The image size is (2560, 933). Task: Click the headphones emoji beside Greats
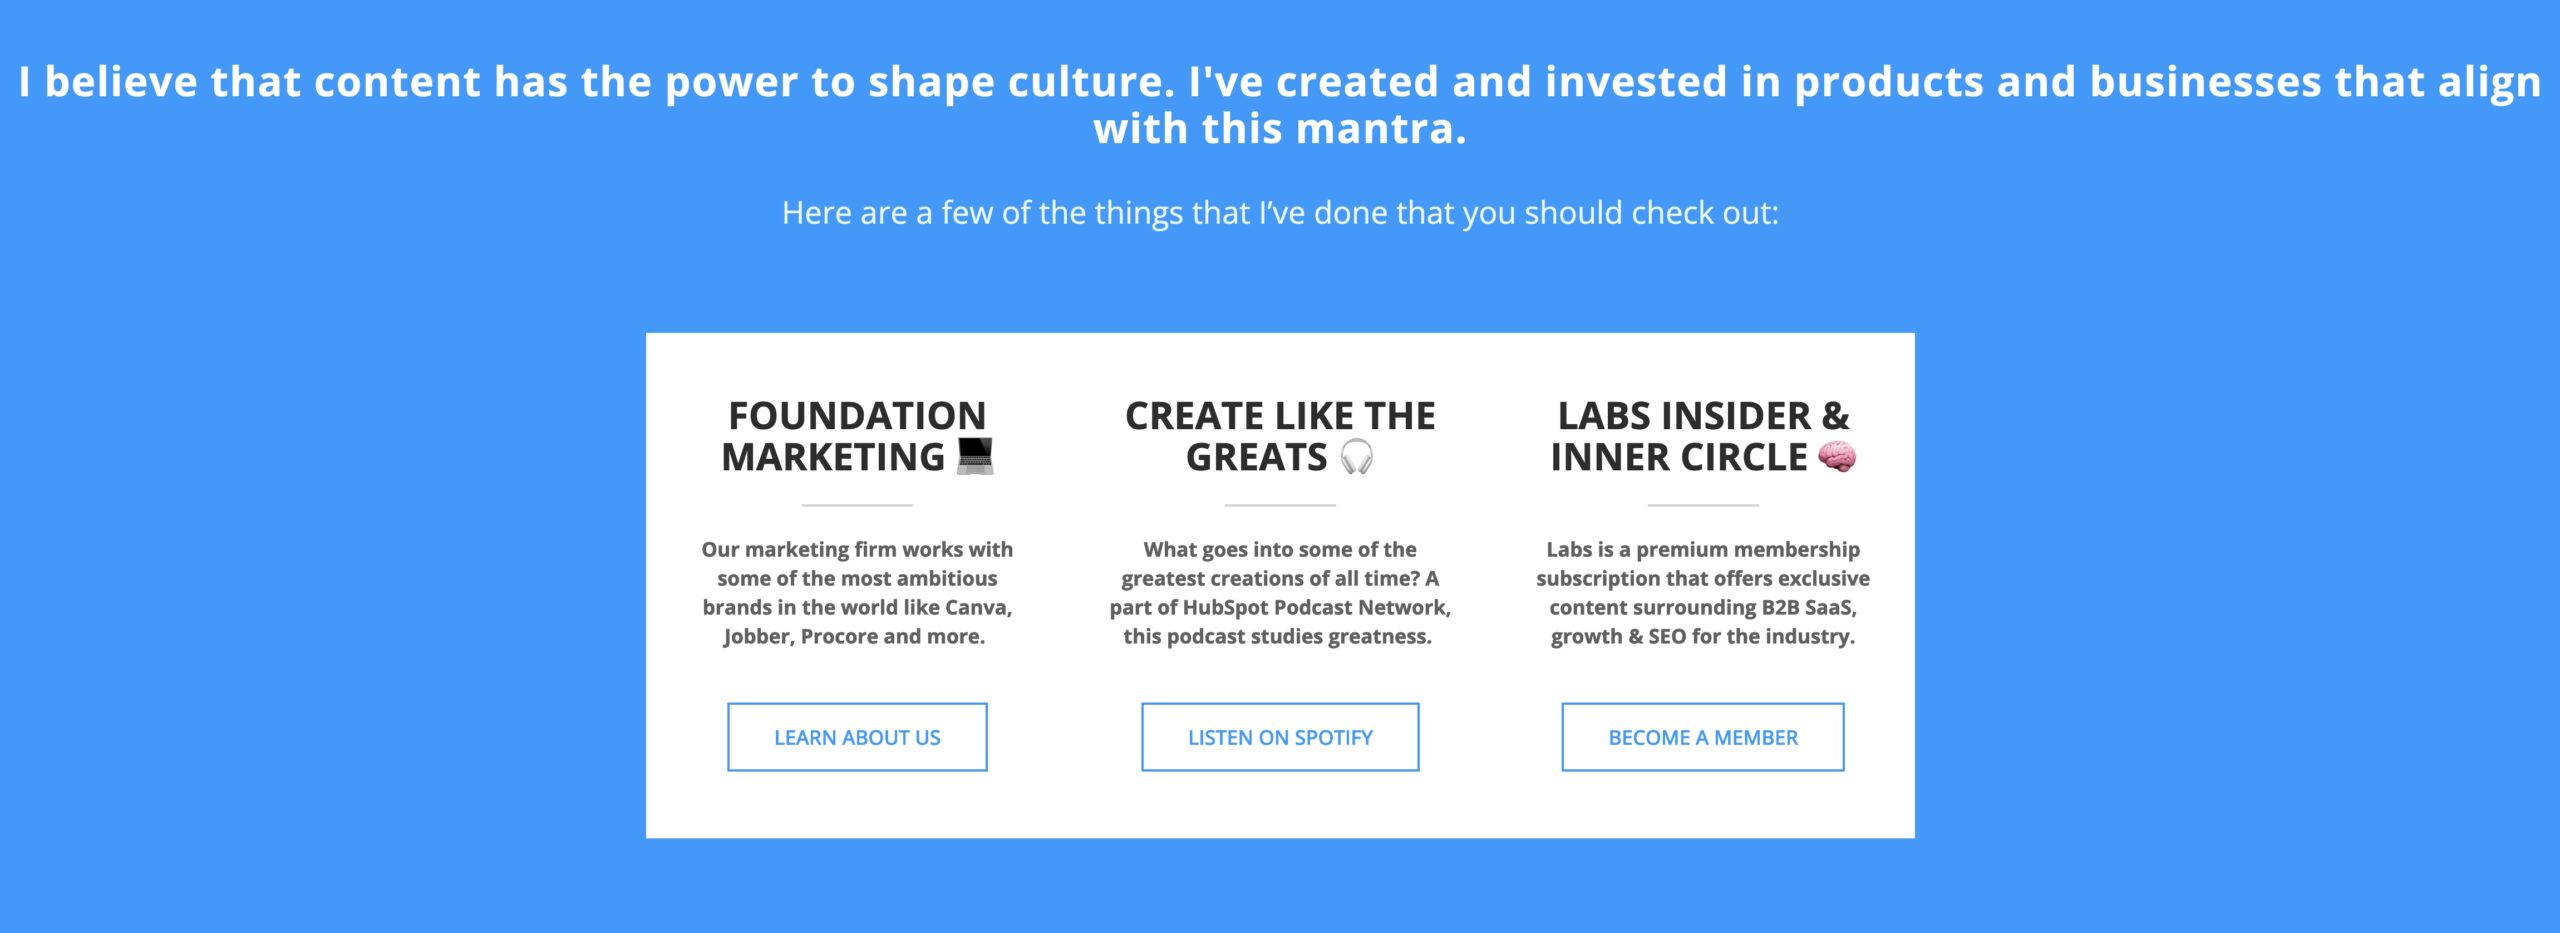(1357, 457)
